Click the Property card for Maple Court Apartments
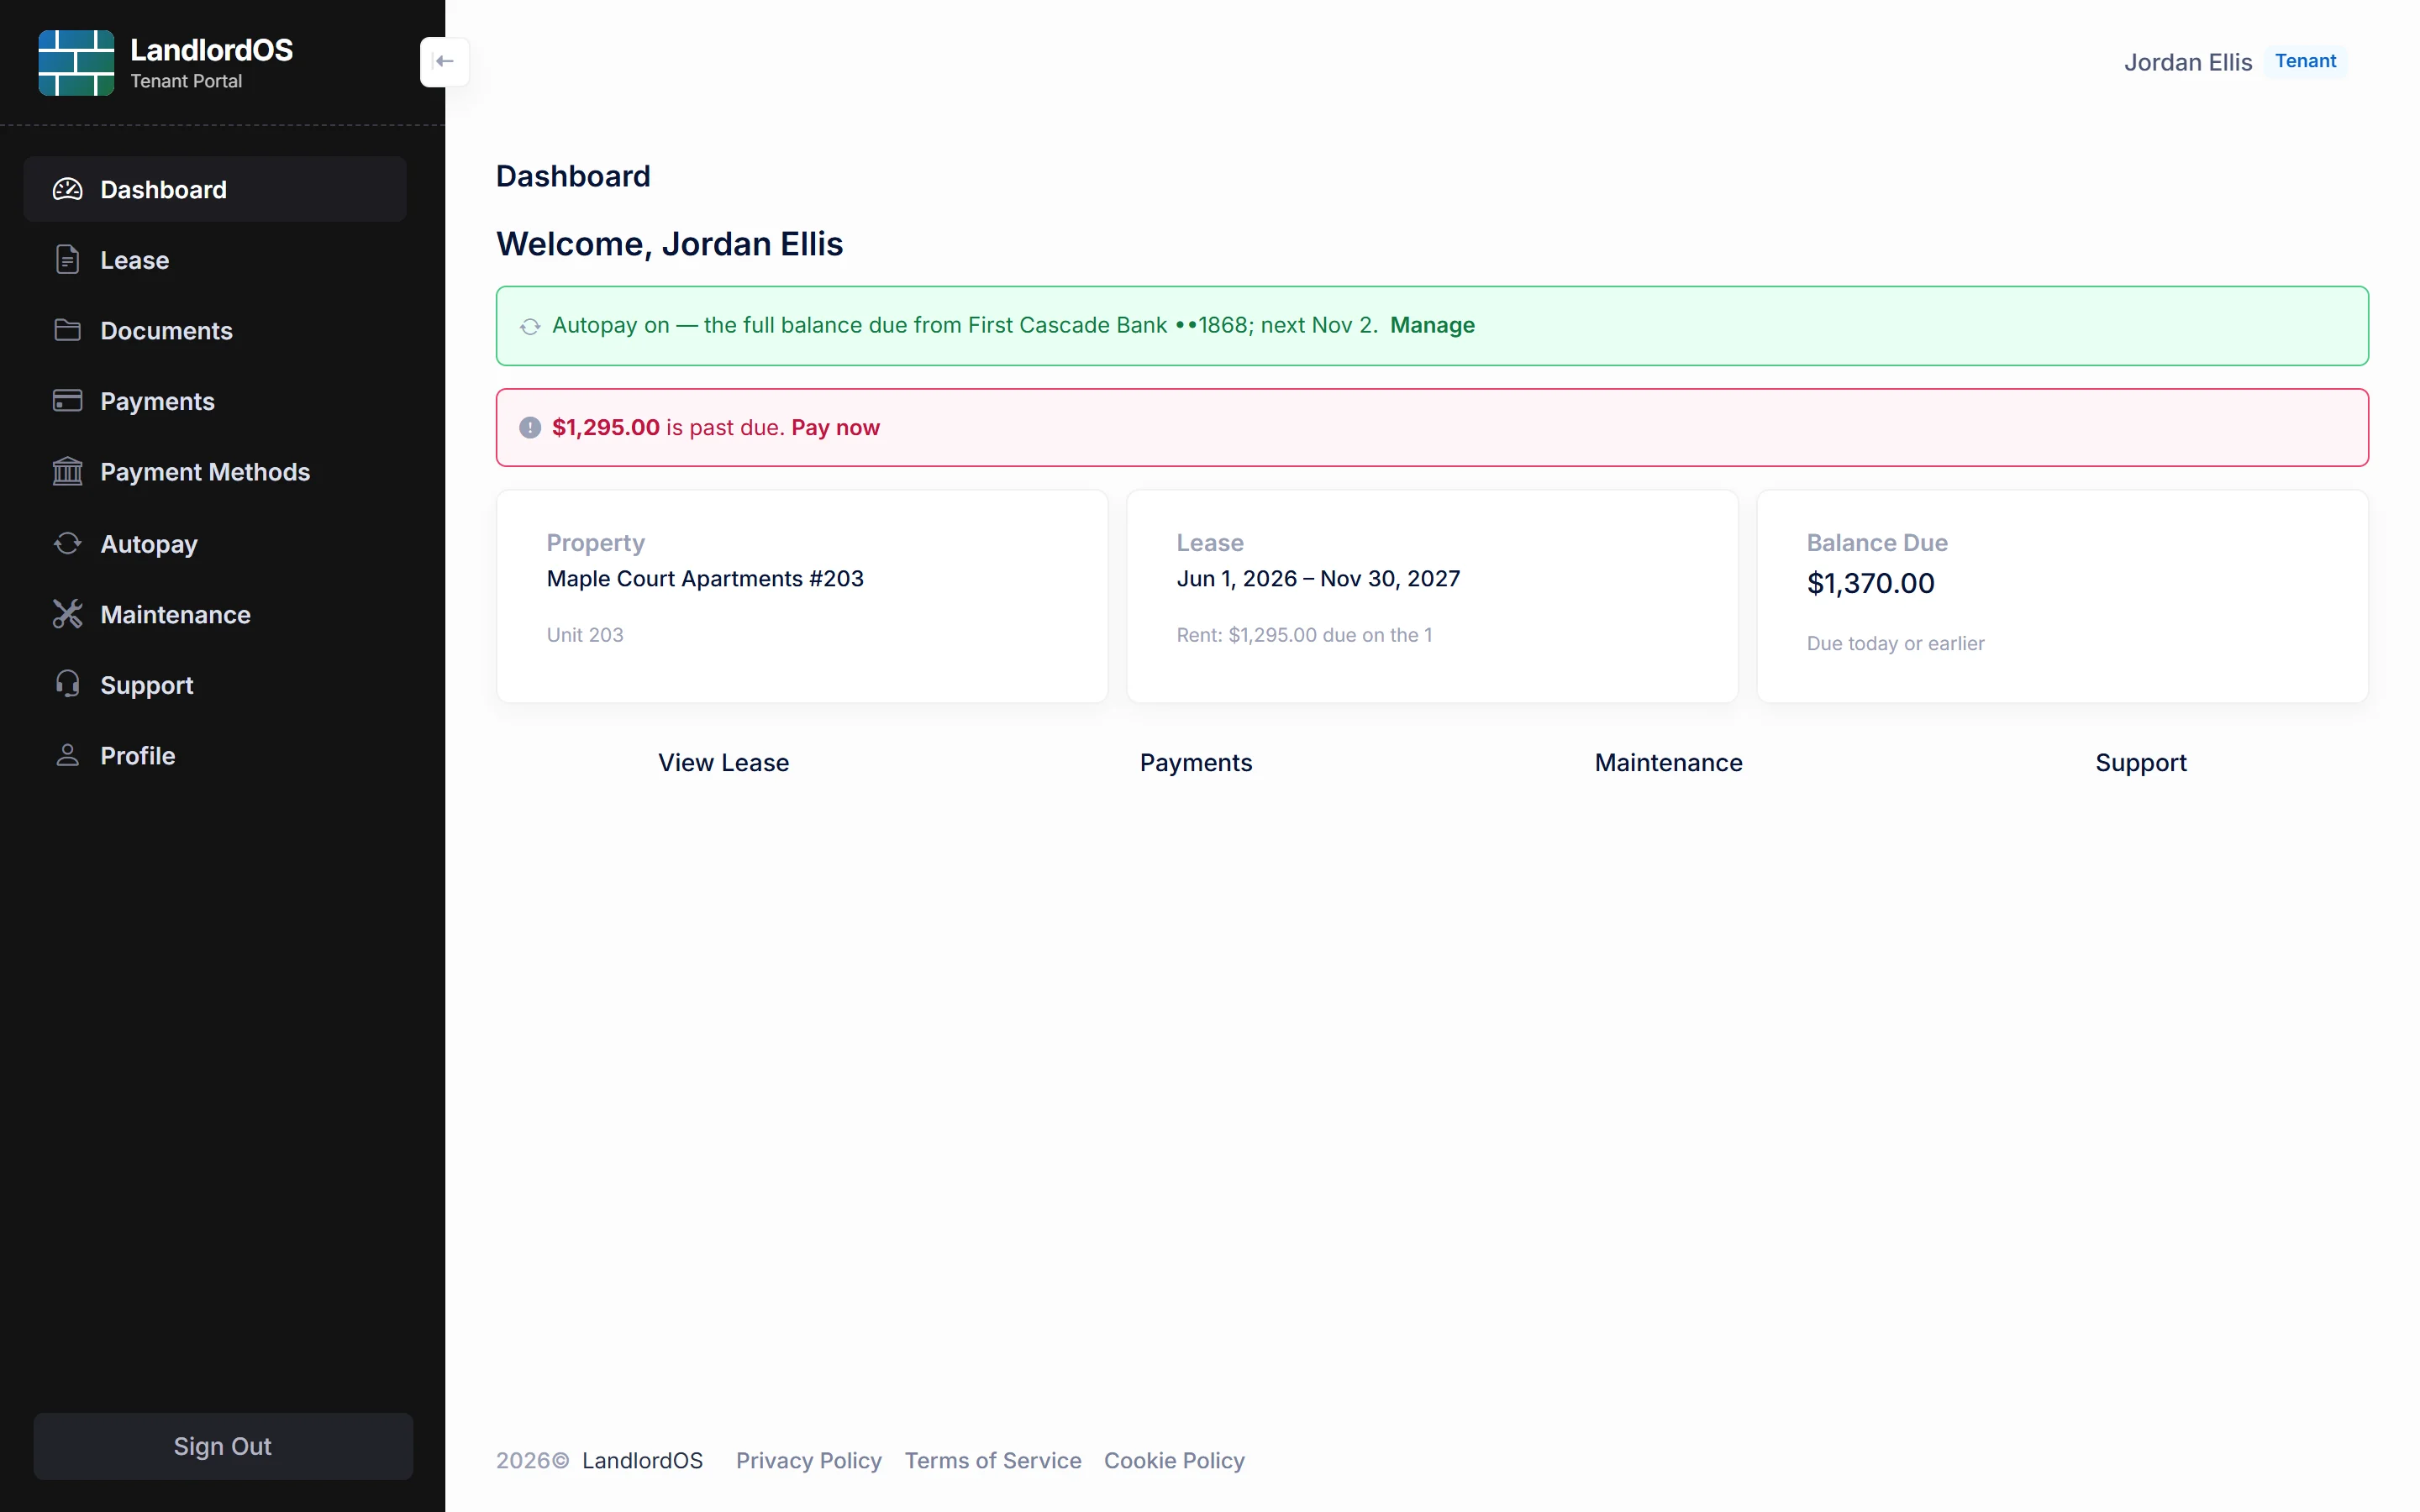The width and height of the screenshot is (2420, 1512). (x=802, y=596)
